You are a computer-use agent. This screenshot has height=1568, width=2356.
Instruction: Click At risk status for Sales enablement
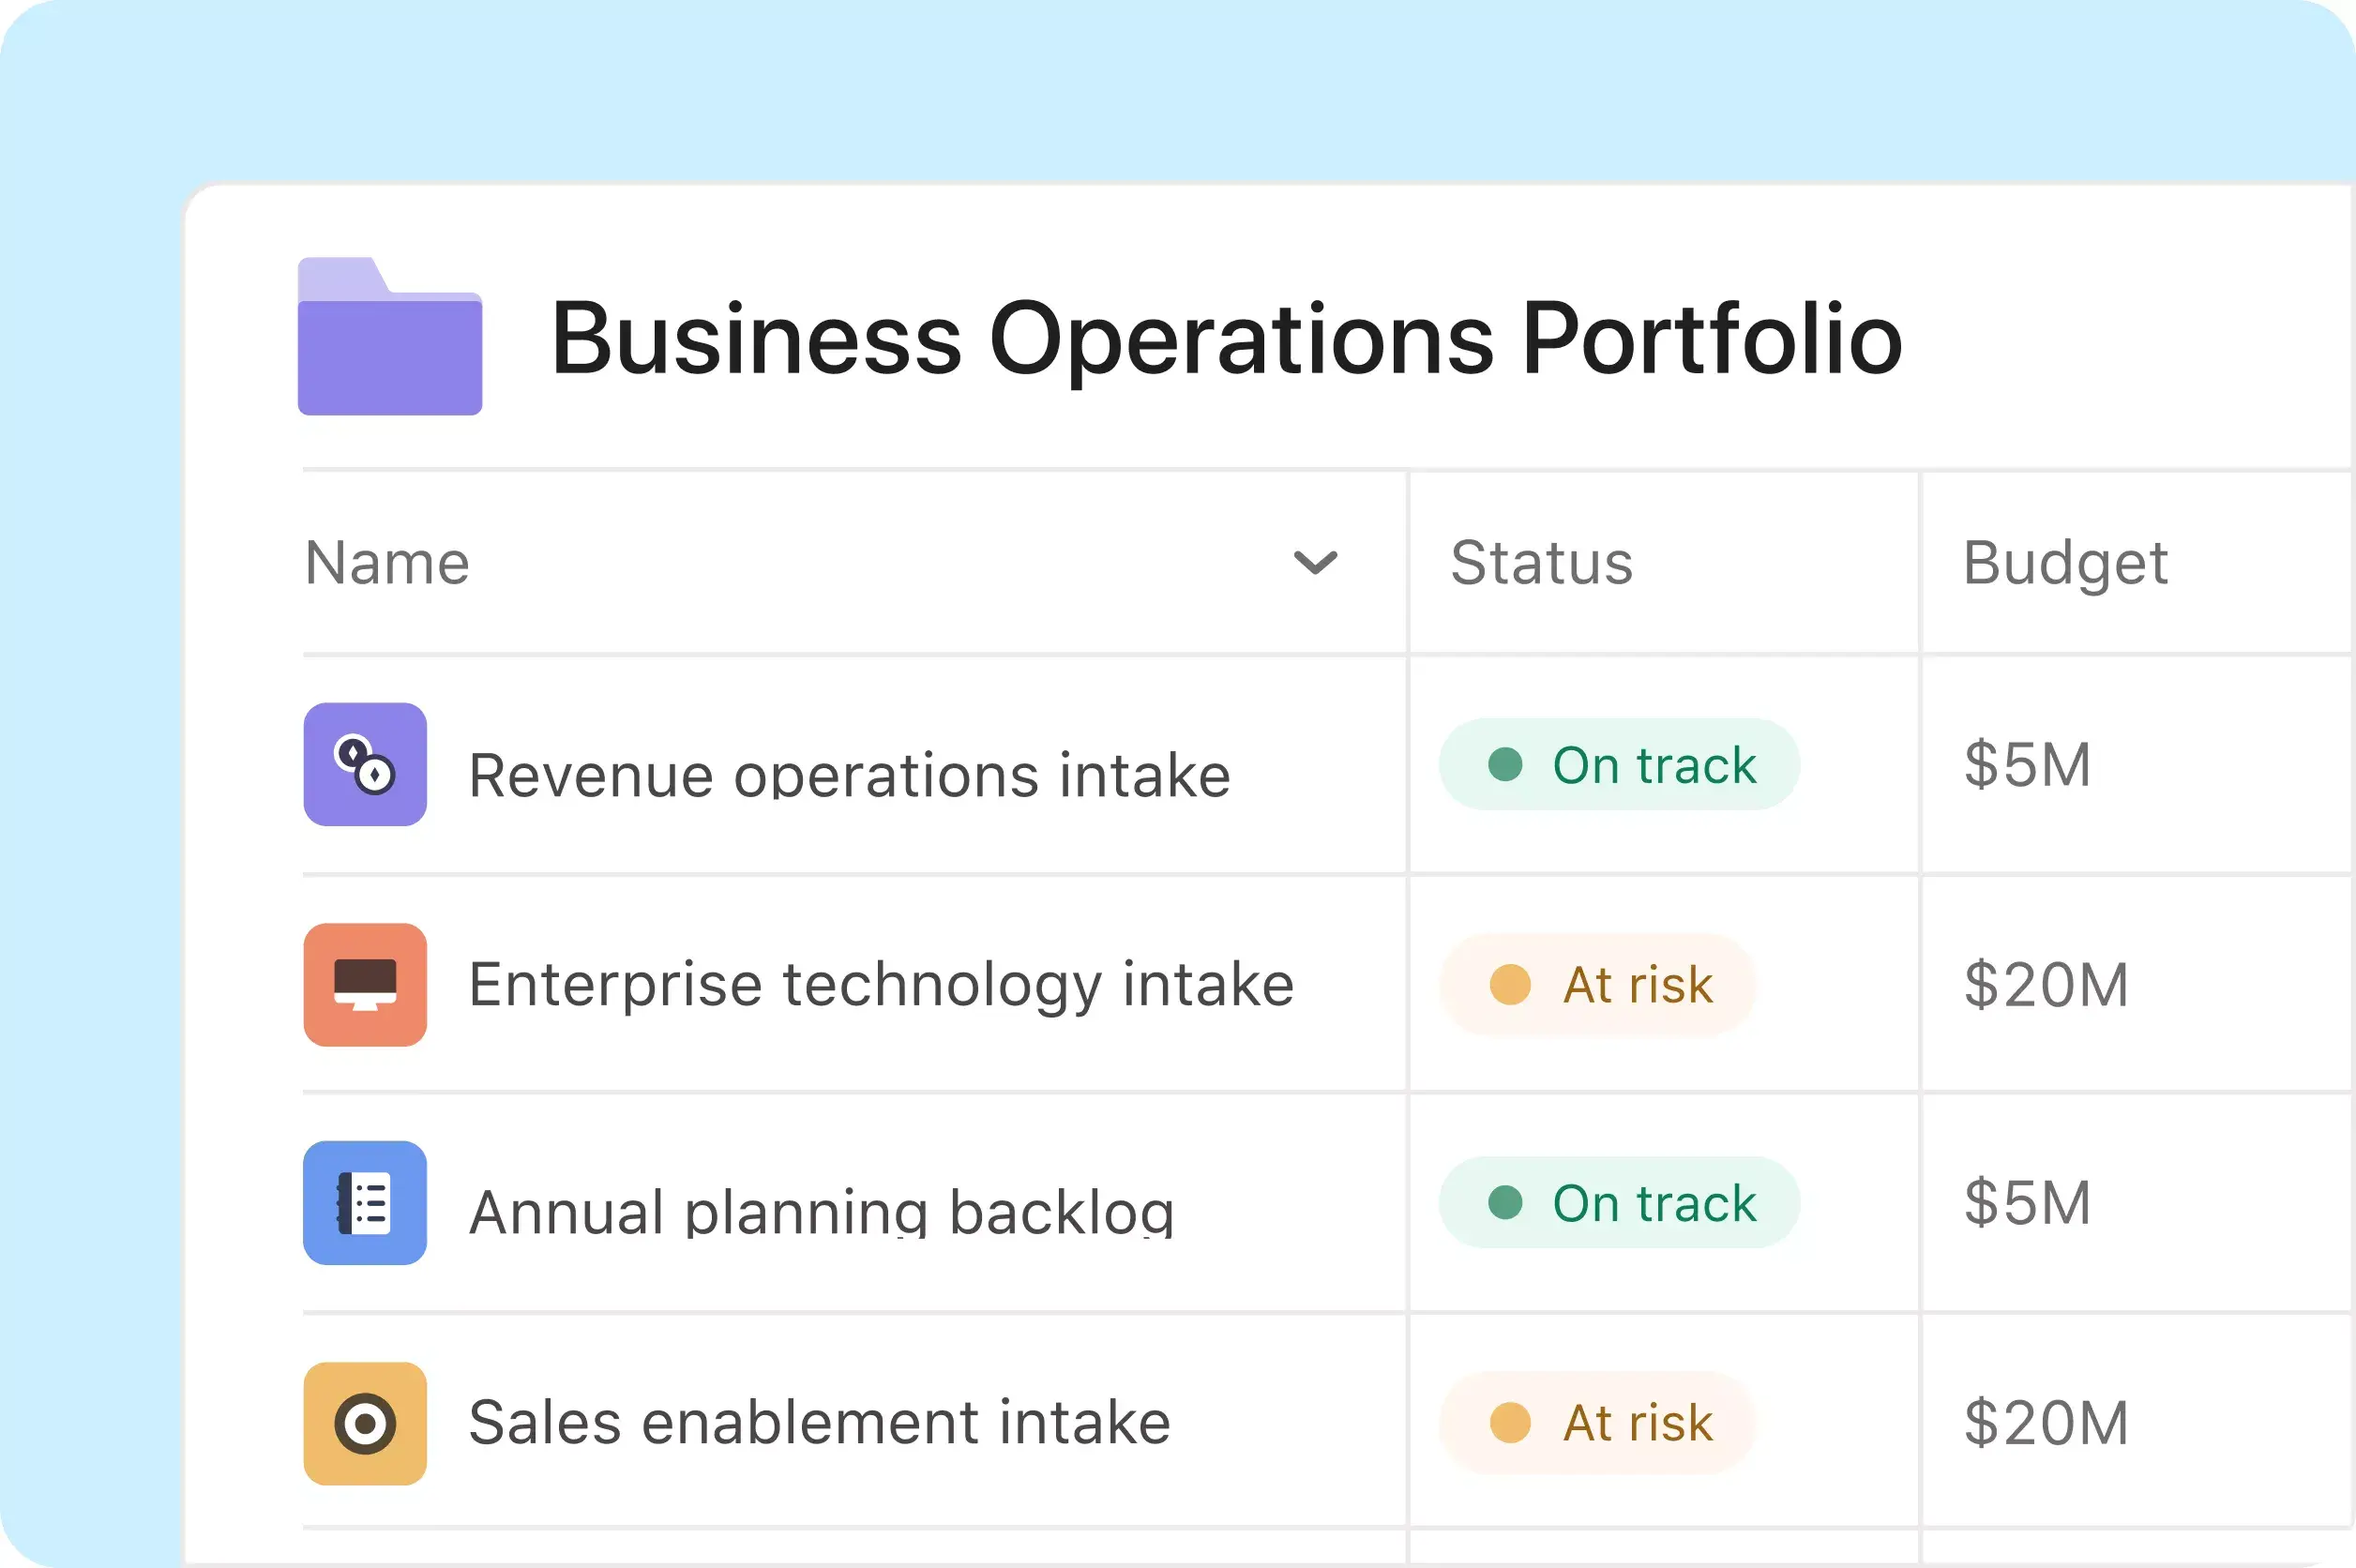click(1598, 1423)
